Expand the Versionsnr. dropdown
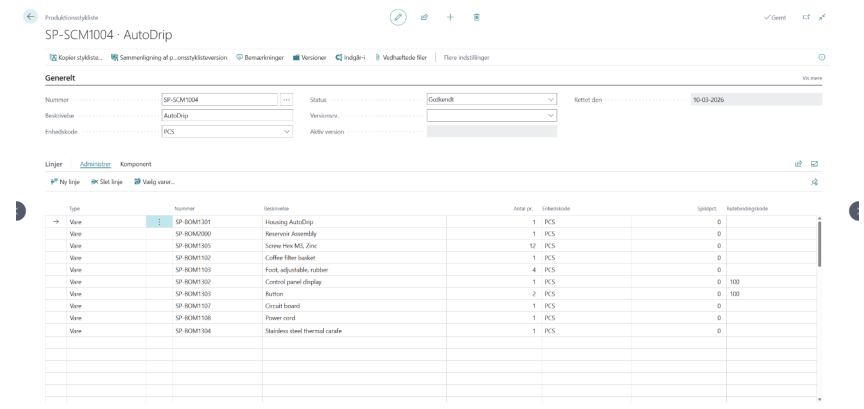 tap(492, 116)
